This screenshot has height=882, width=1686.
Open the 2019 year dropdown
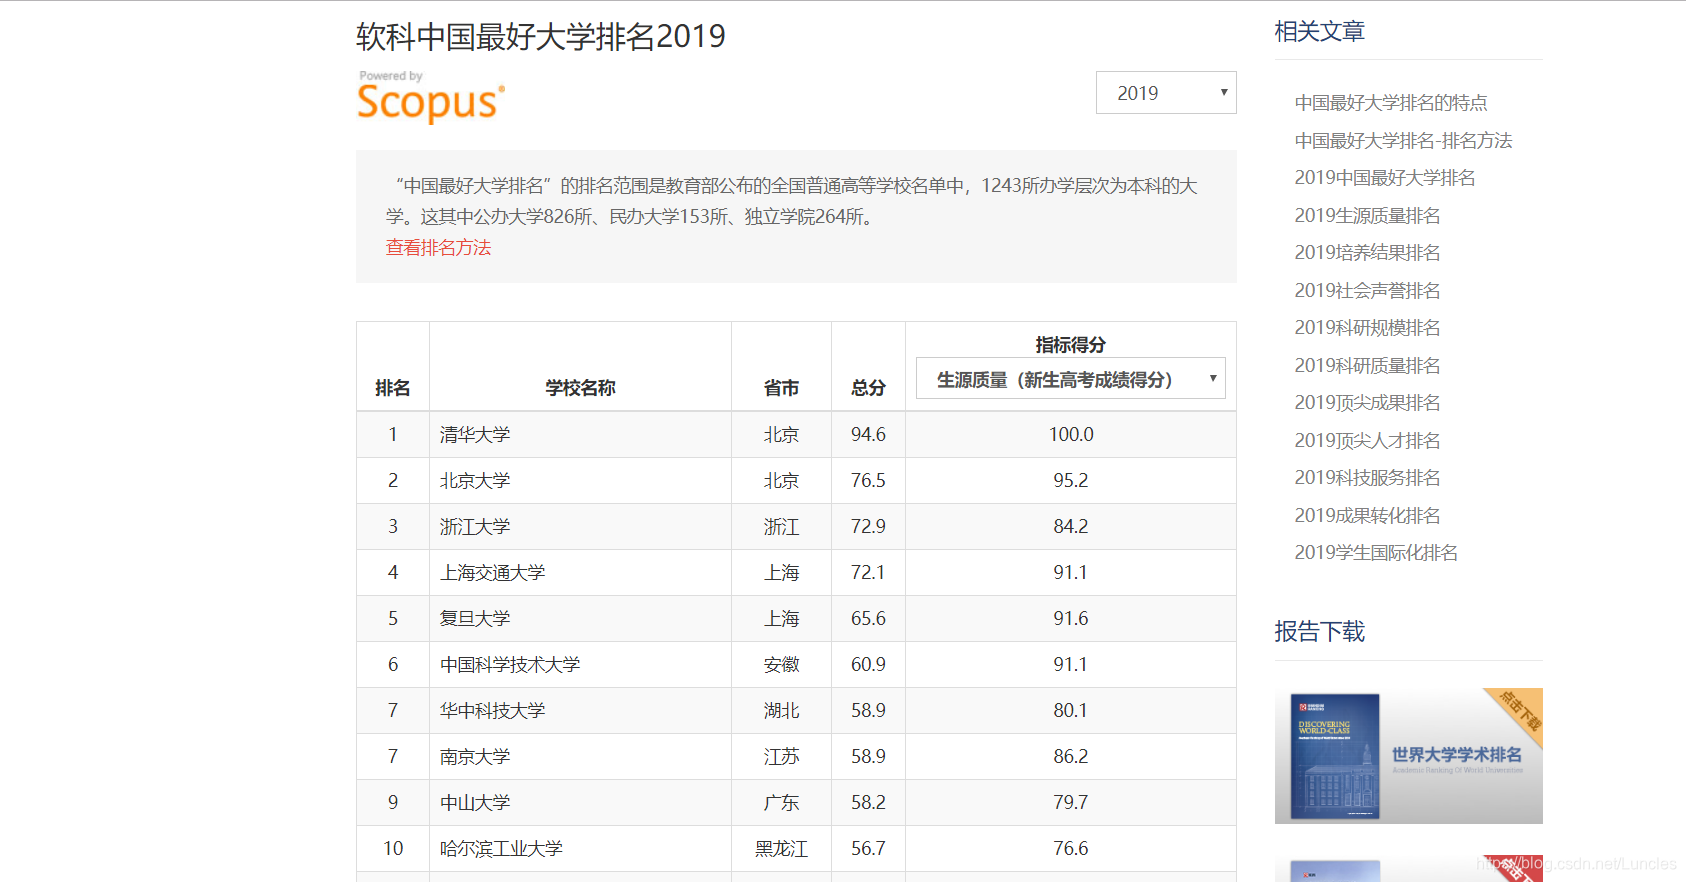tap(1166, 93)
